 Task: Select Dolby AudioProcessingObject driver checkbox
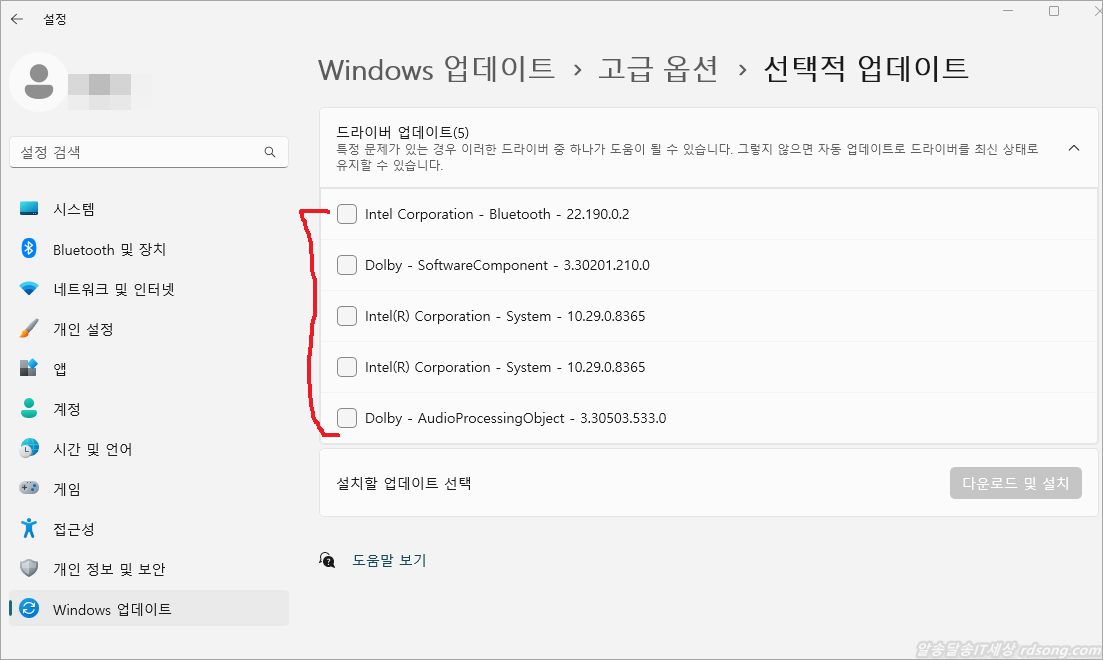347,418
